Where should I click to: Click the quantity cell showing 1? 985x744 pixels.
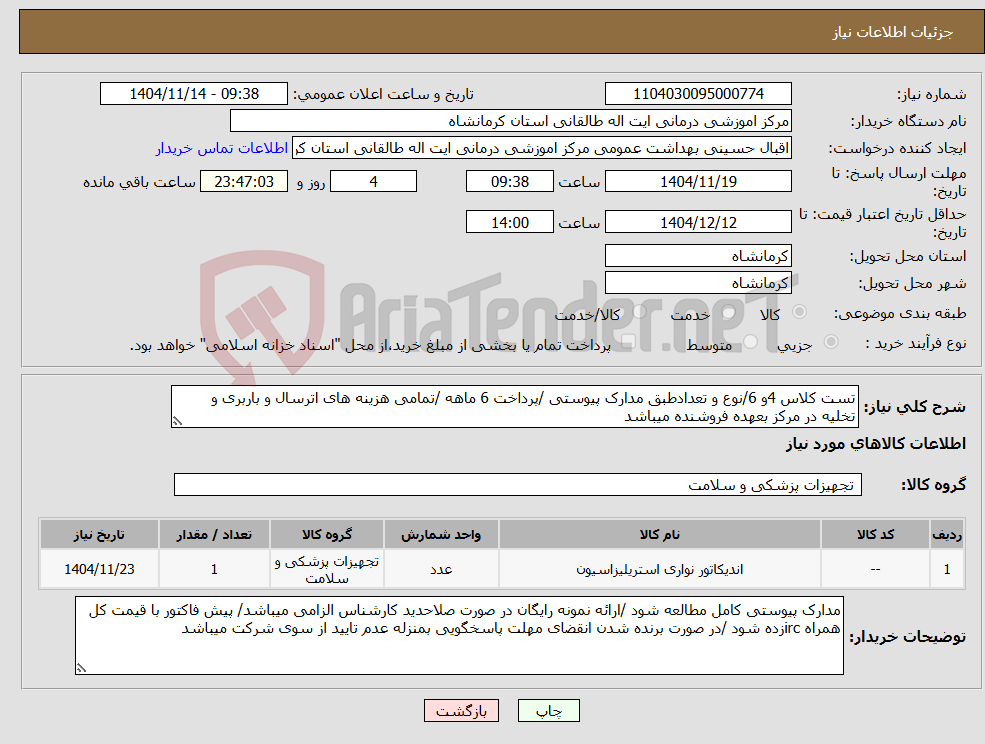tap(214, 569)
